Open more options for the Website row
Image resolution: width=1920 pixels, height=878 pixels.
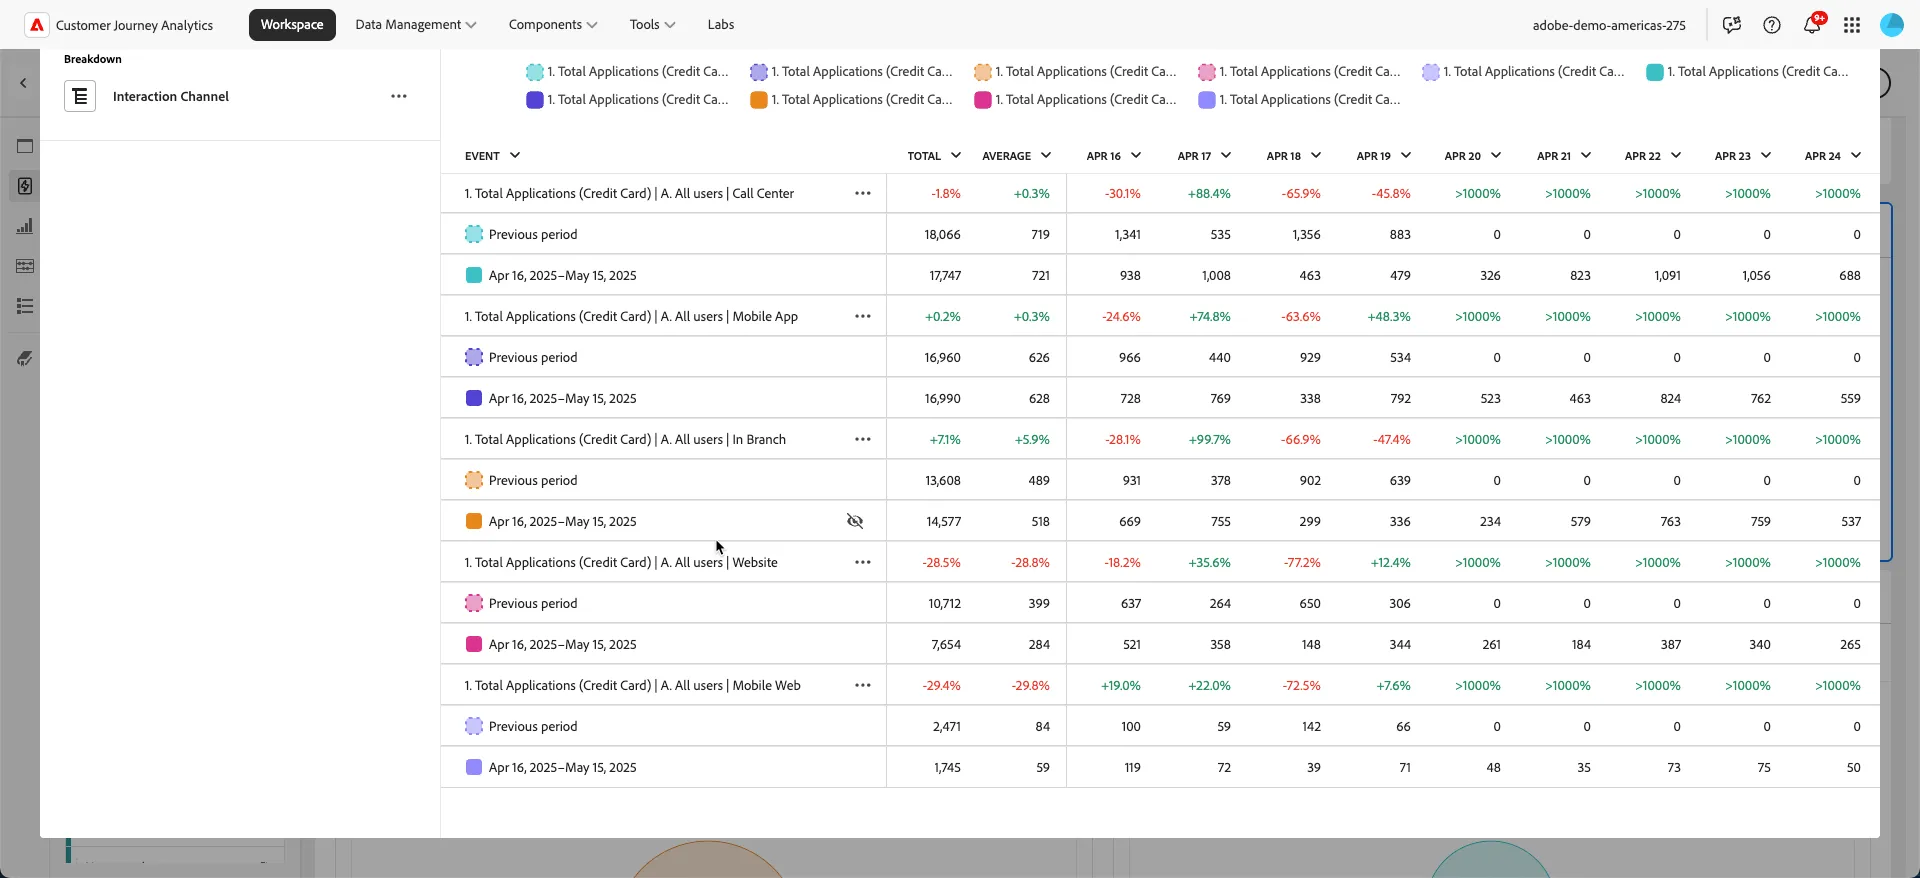863,562
